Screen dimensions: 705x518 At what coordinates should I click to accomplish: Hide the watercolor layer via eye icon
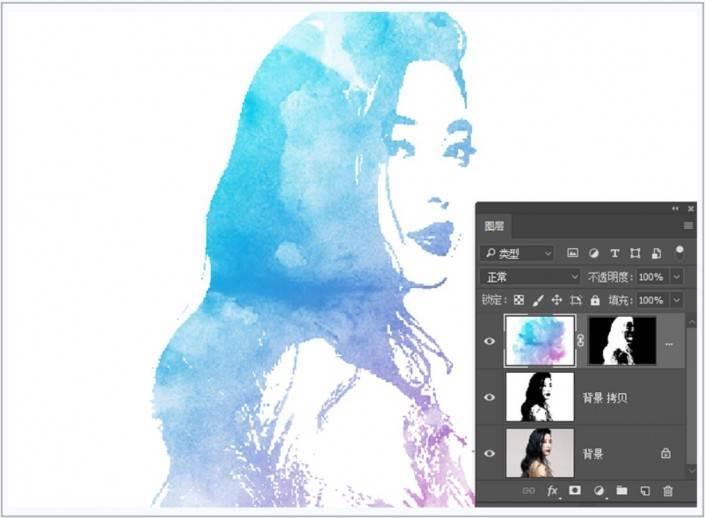coord(490,341)
